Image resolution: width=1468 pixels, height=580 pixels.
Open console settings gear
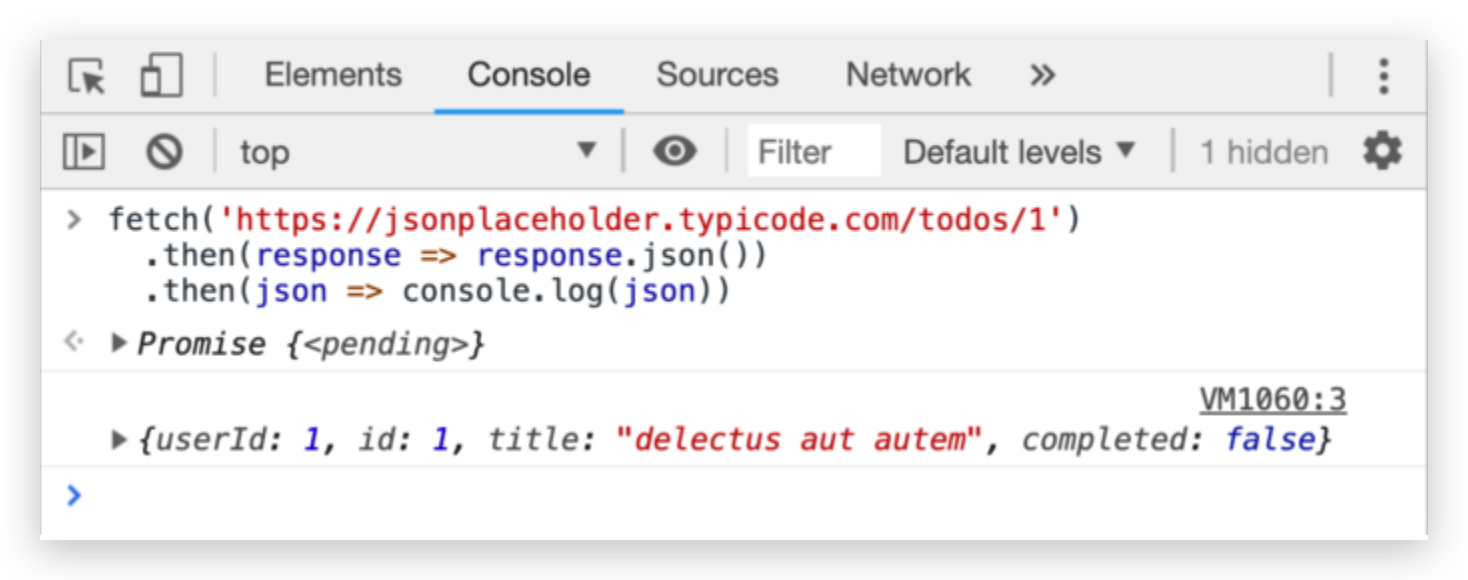tap(1382, 152)
